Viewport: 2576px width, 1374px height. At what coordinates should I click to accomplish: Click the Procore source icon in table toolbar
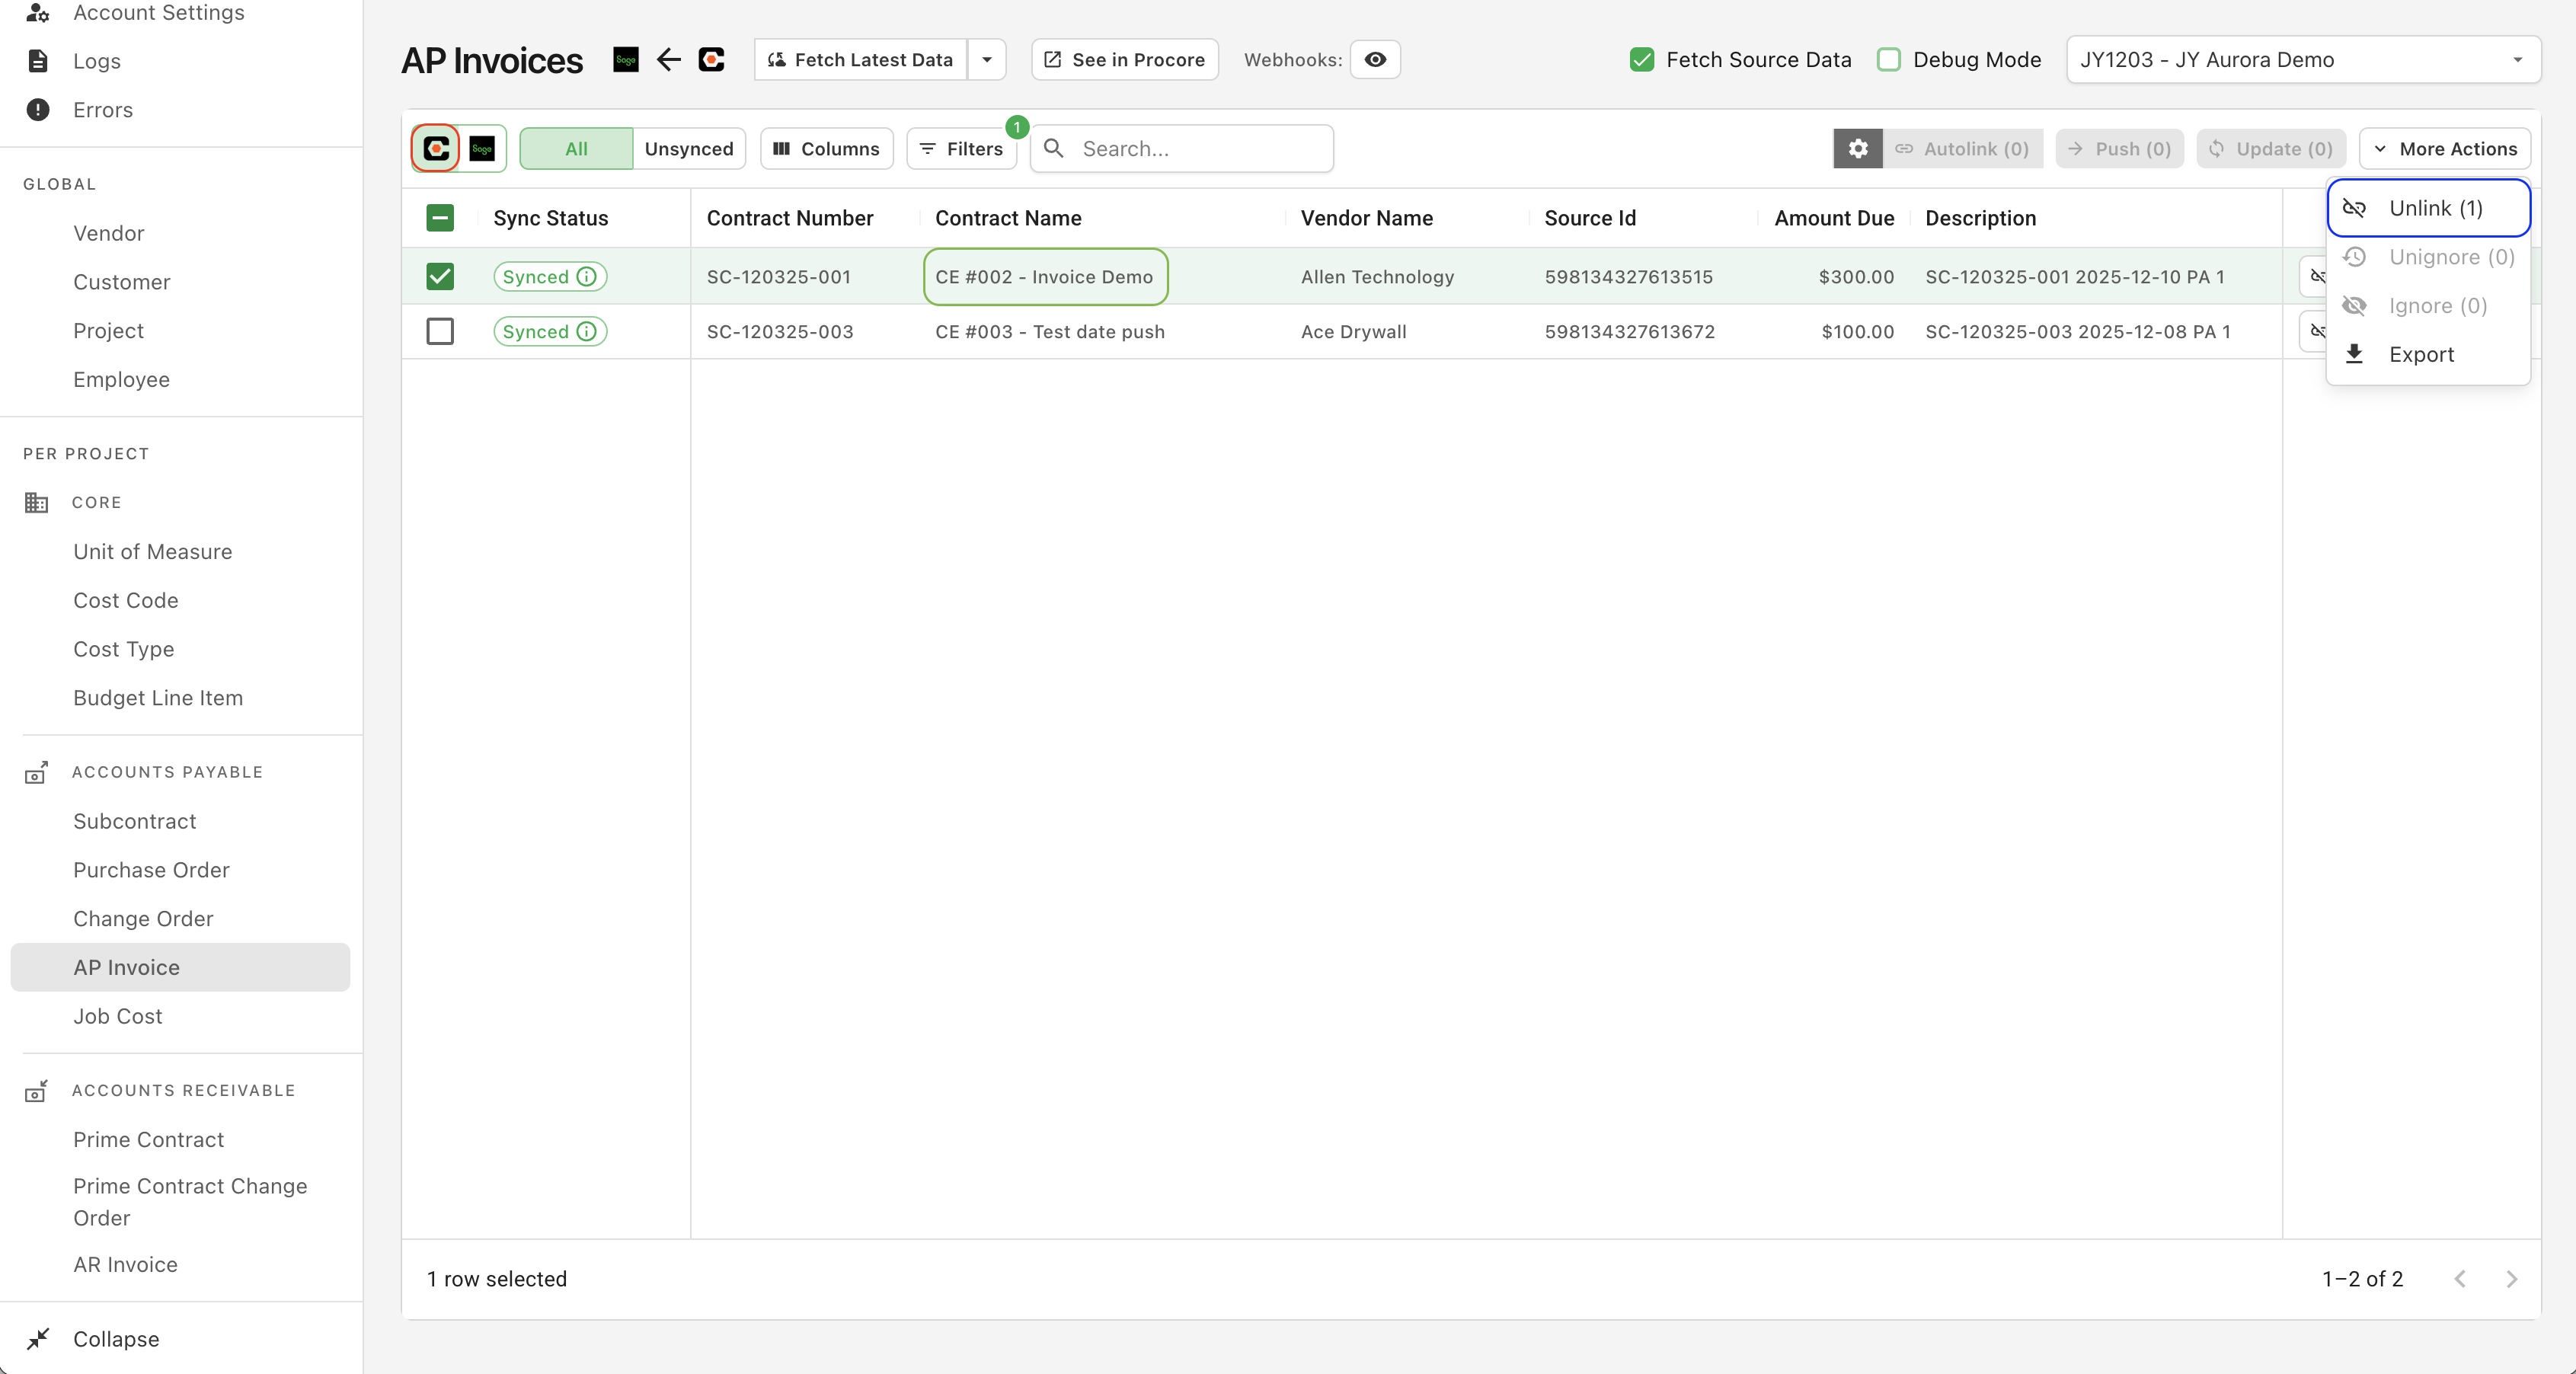436,149
